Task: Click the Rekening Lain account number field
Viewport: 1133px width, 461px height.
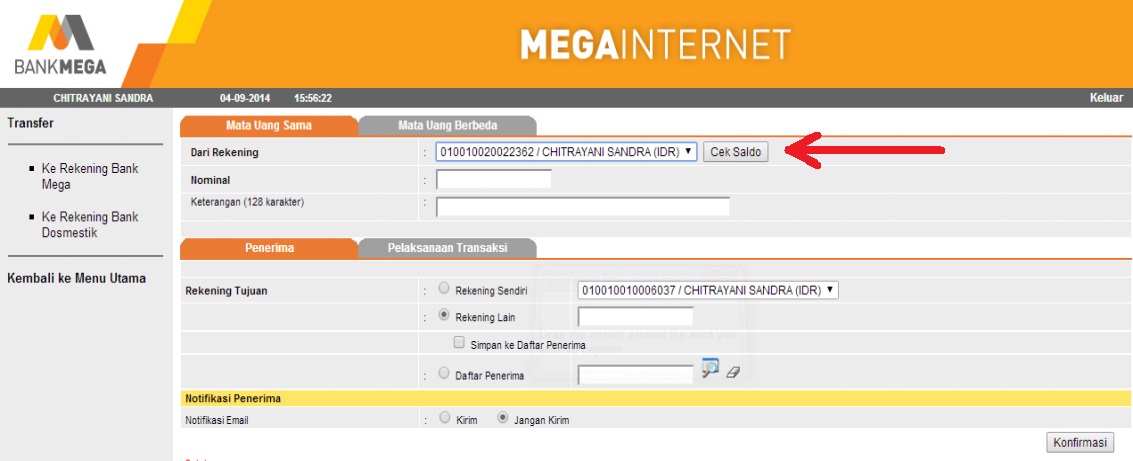Action: click(x=635, y=316)
